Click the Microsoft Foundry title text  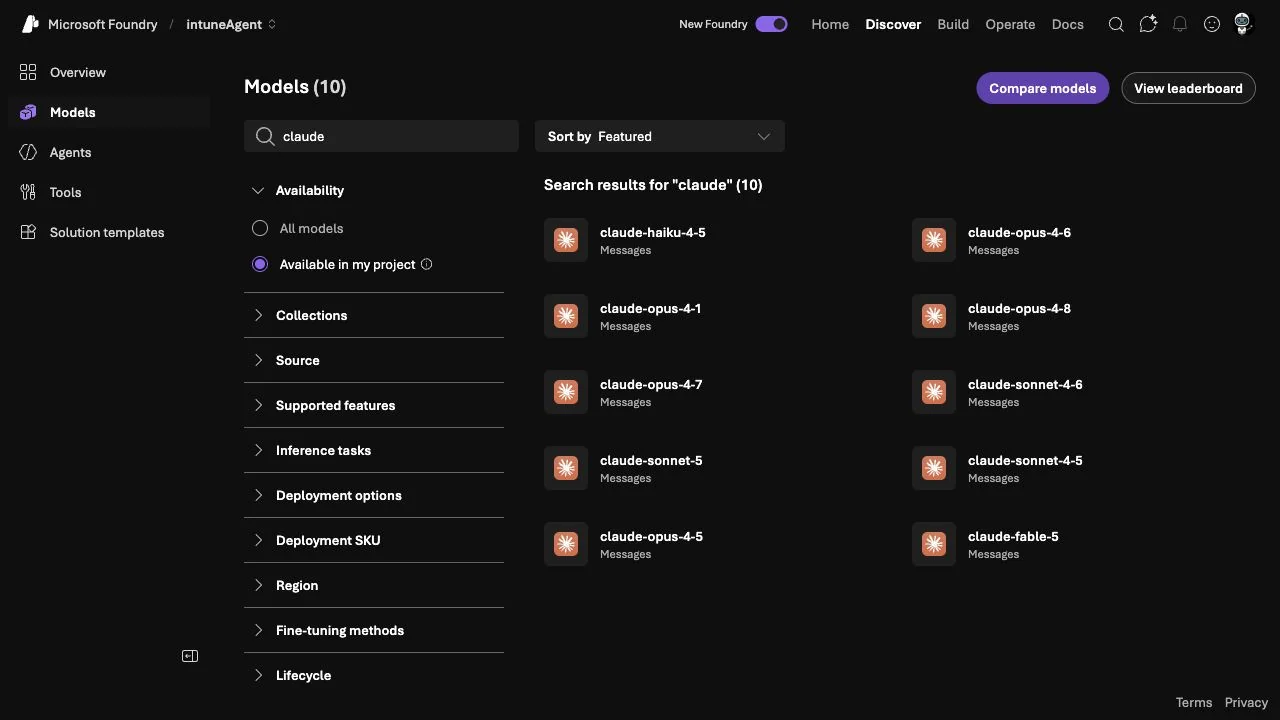click(x=103, y=24)
